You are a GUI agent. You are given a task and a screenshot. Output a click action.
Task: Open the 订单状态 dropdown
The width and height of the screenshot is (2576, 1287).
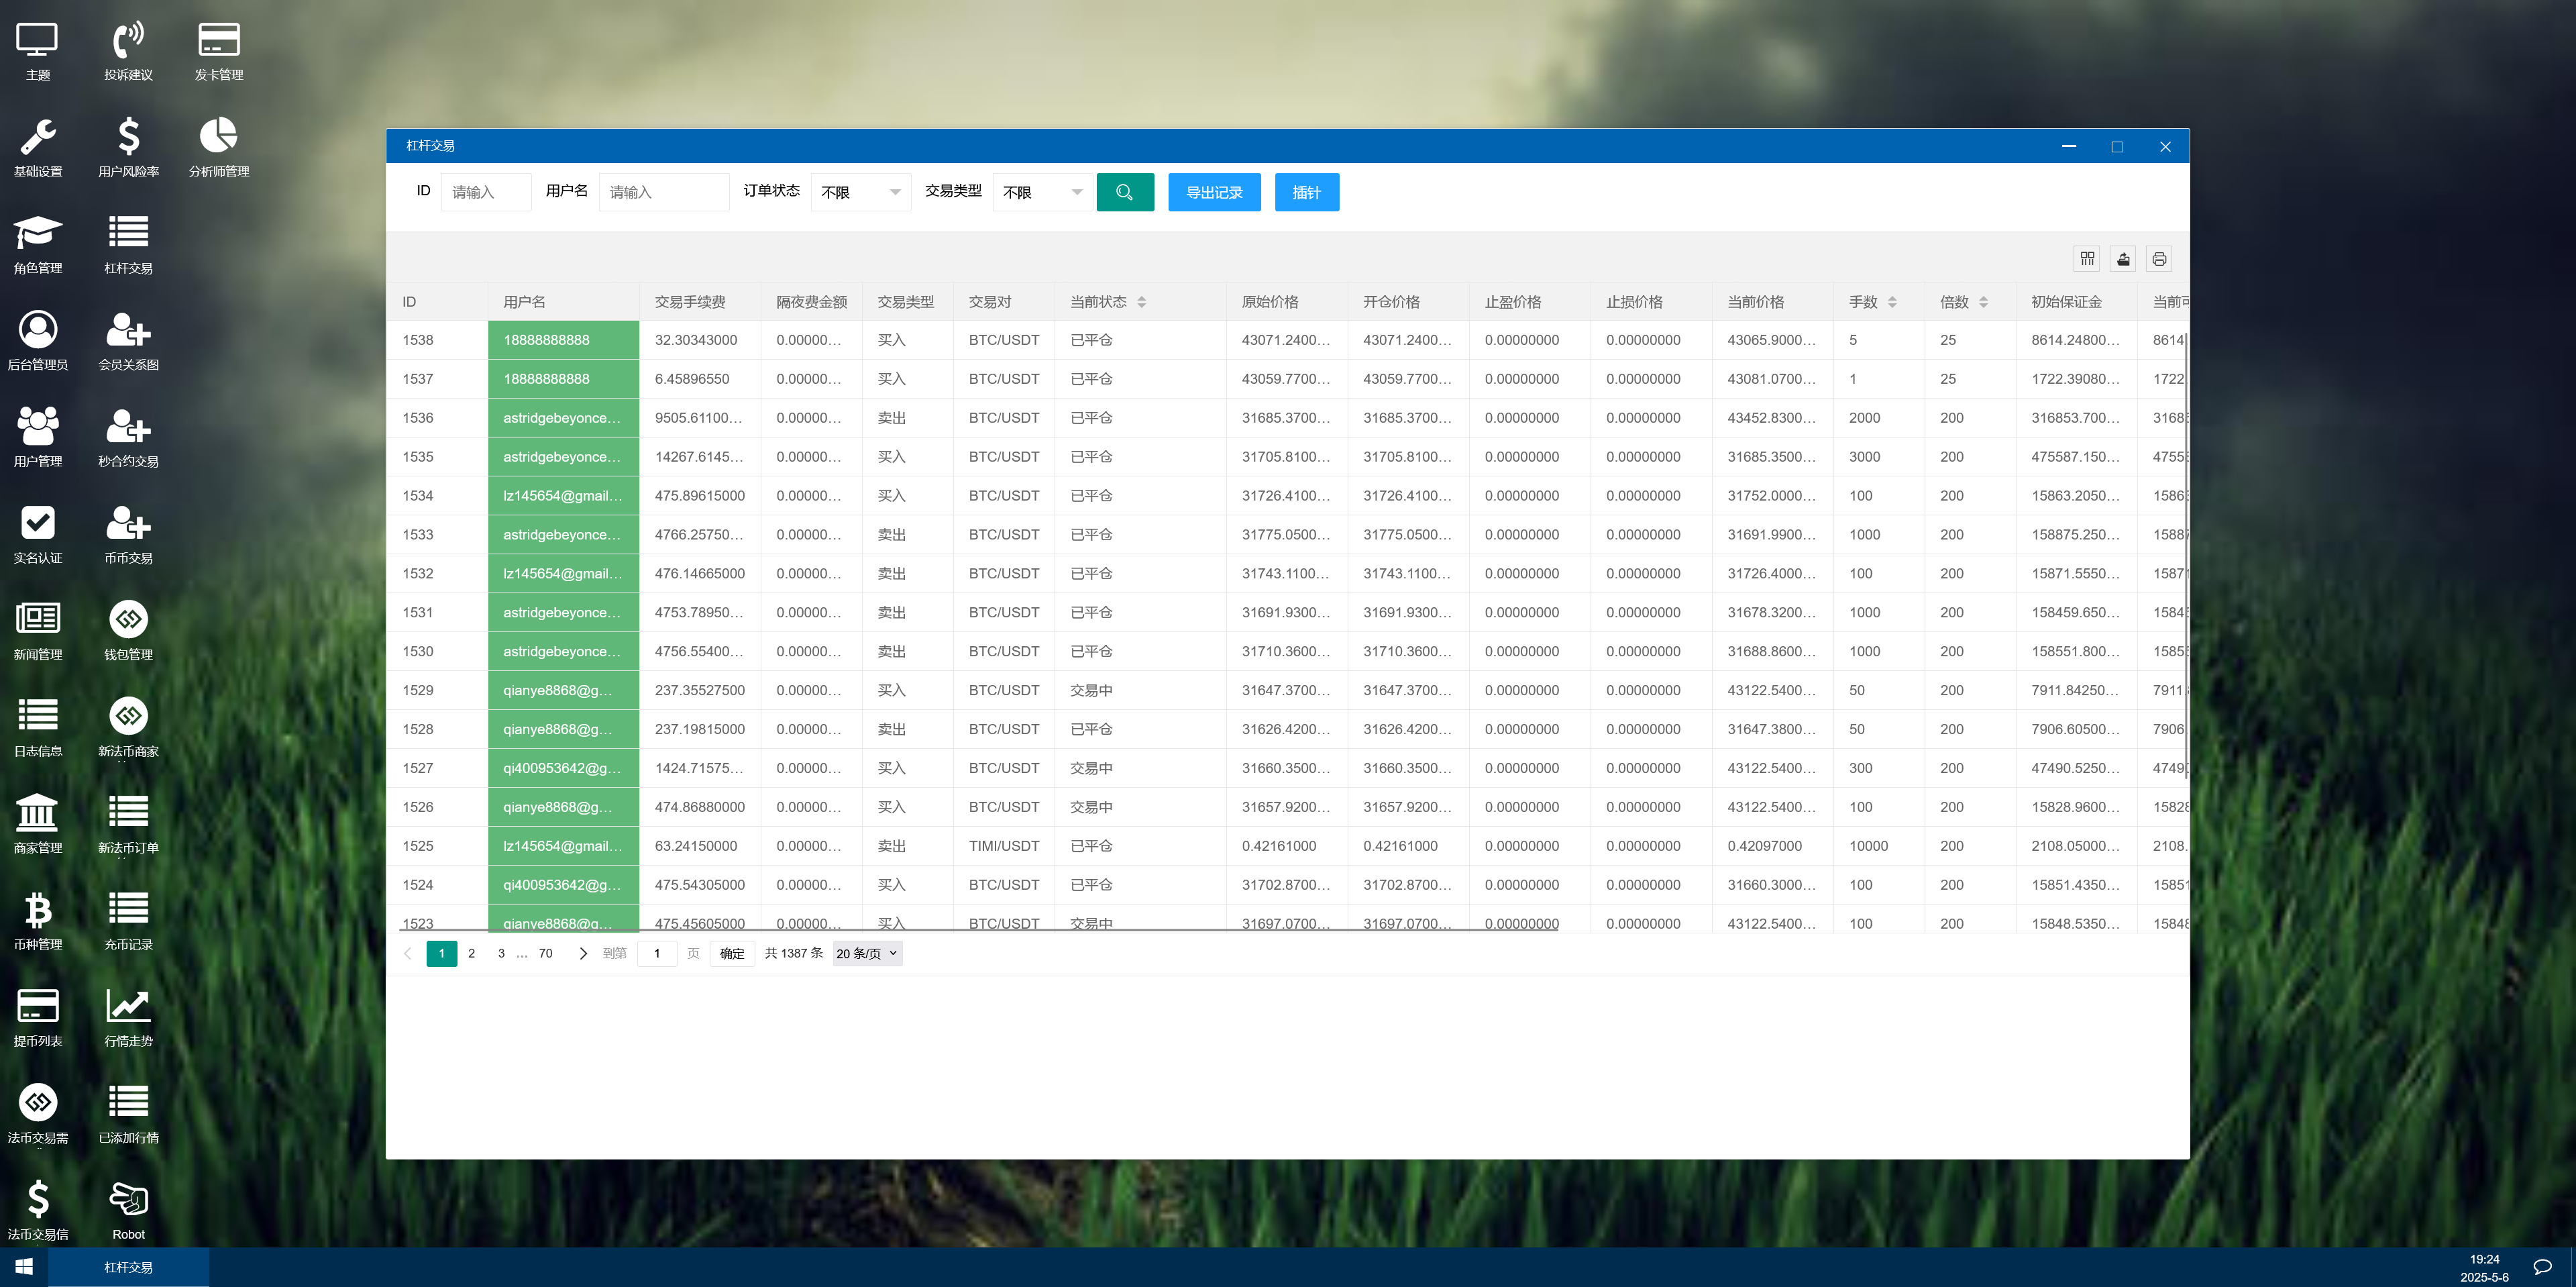tap(860, 192)
